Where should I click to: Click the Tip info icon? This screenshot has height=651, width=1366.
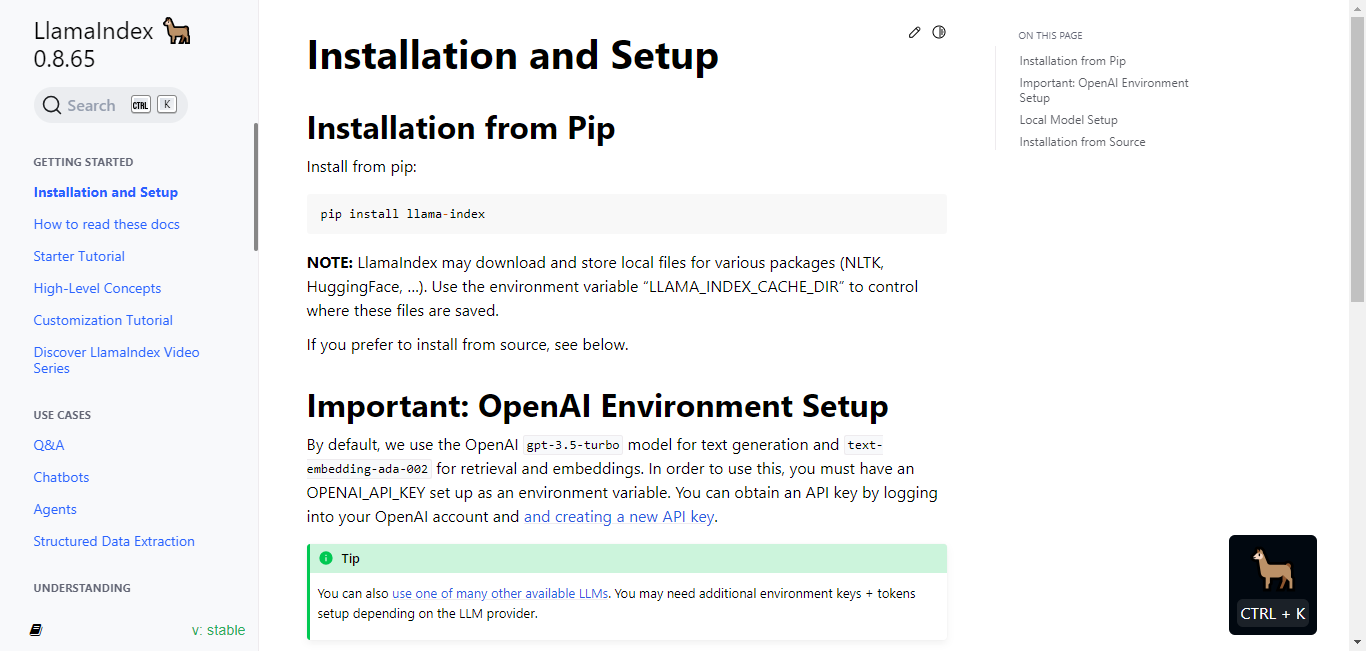point(325,558)
